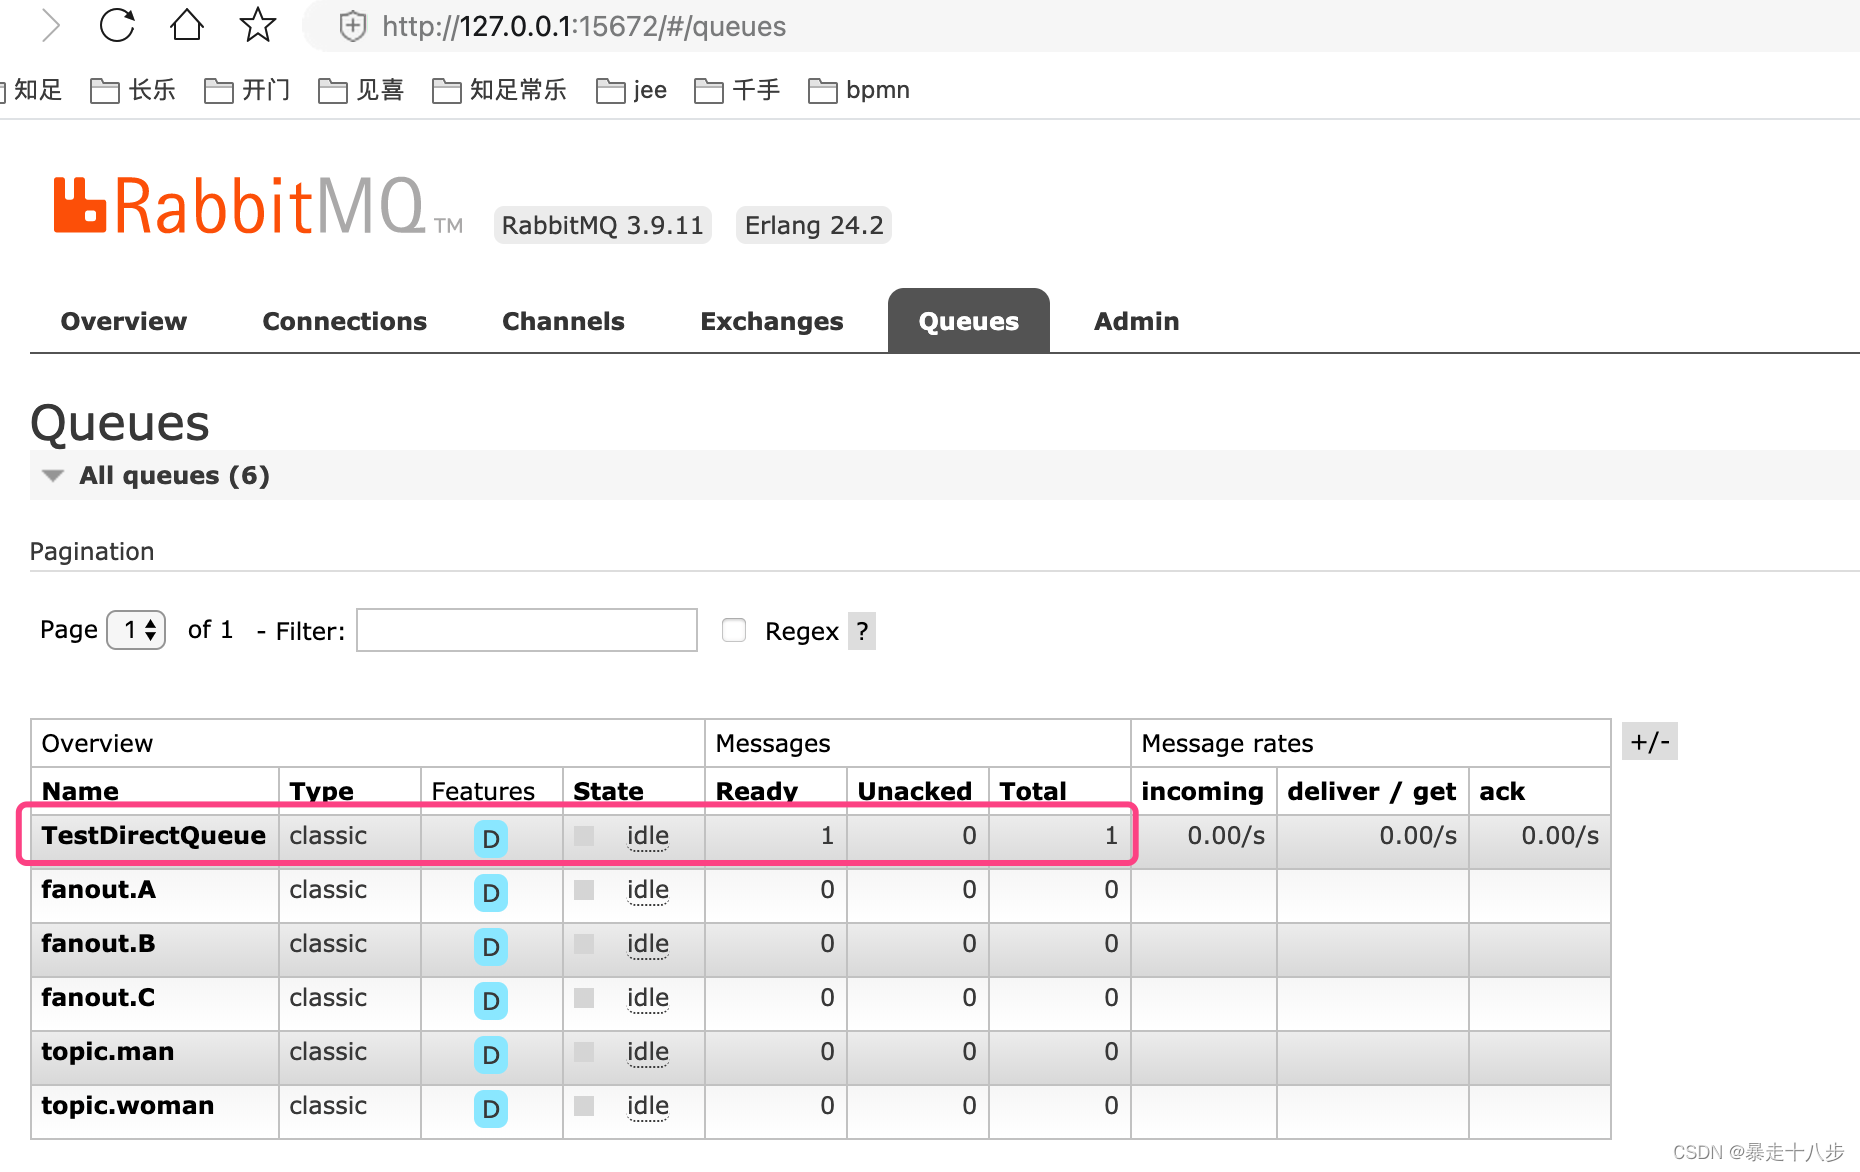Image resolution: width=1860 pixels, height=1172 pixels.
Task: Open the bpmn bookmark folder
Action: coord(859,90)
